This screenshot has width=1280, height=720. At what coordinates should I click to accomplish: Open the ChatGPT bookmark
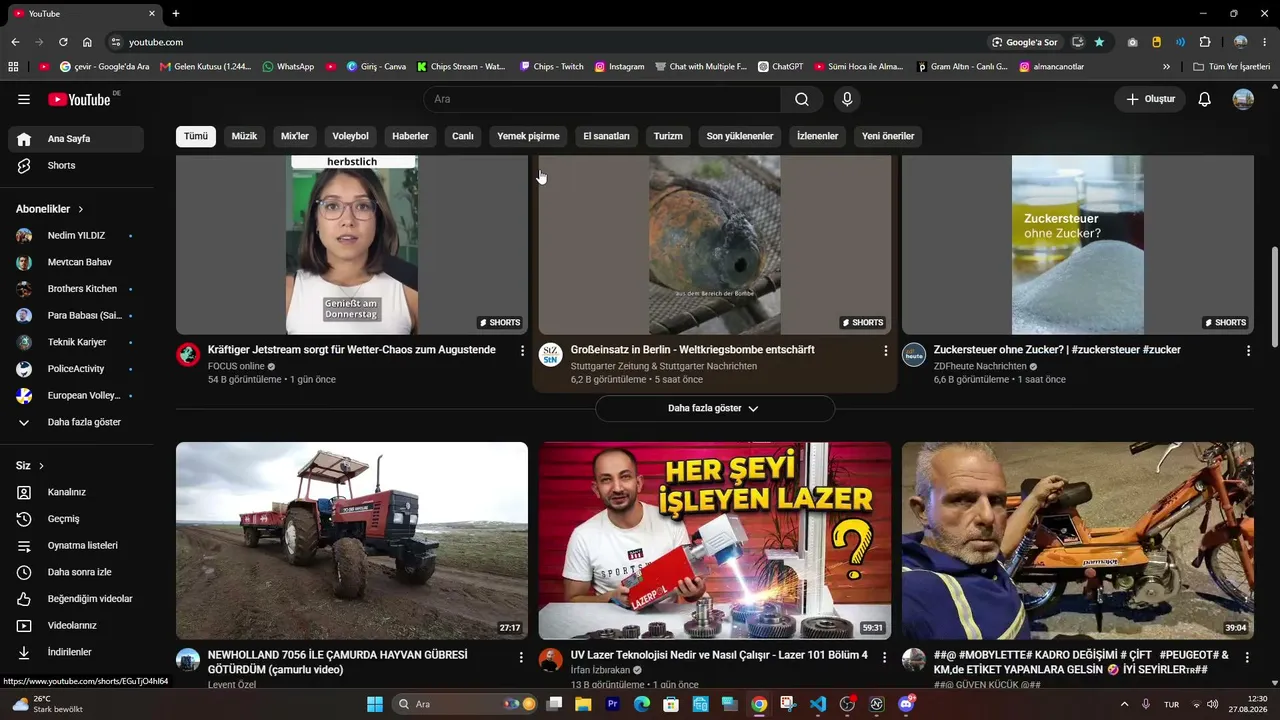(781, 67)
